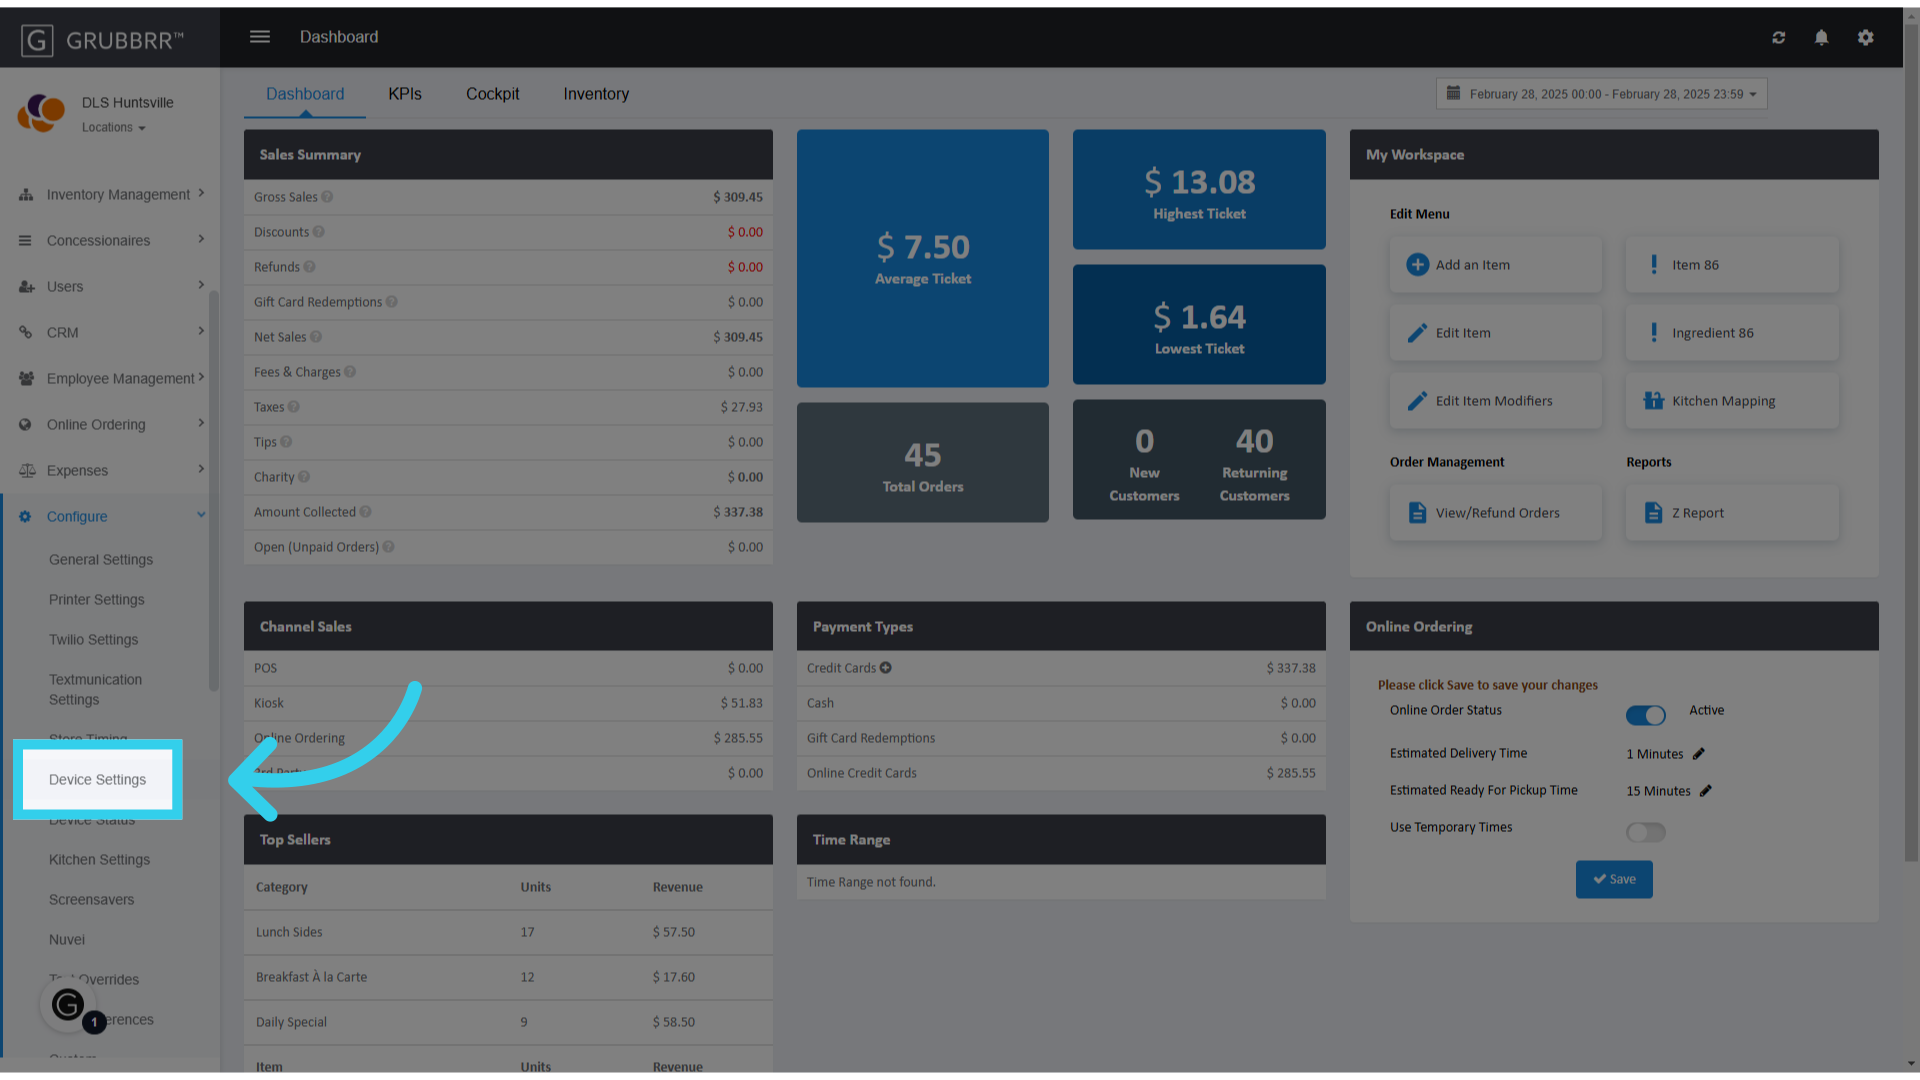The image size is (1920, 1080).
Task: Expand Employee Management menu
Action: (x=110, y=379)
